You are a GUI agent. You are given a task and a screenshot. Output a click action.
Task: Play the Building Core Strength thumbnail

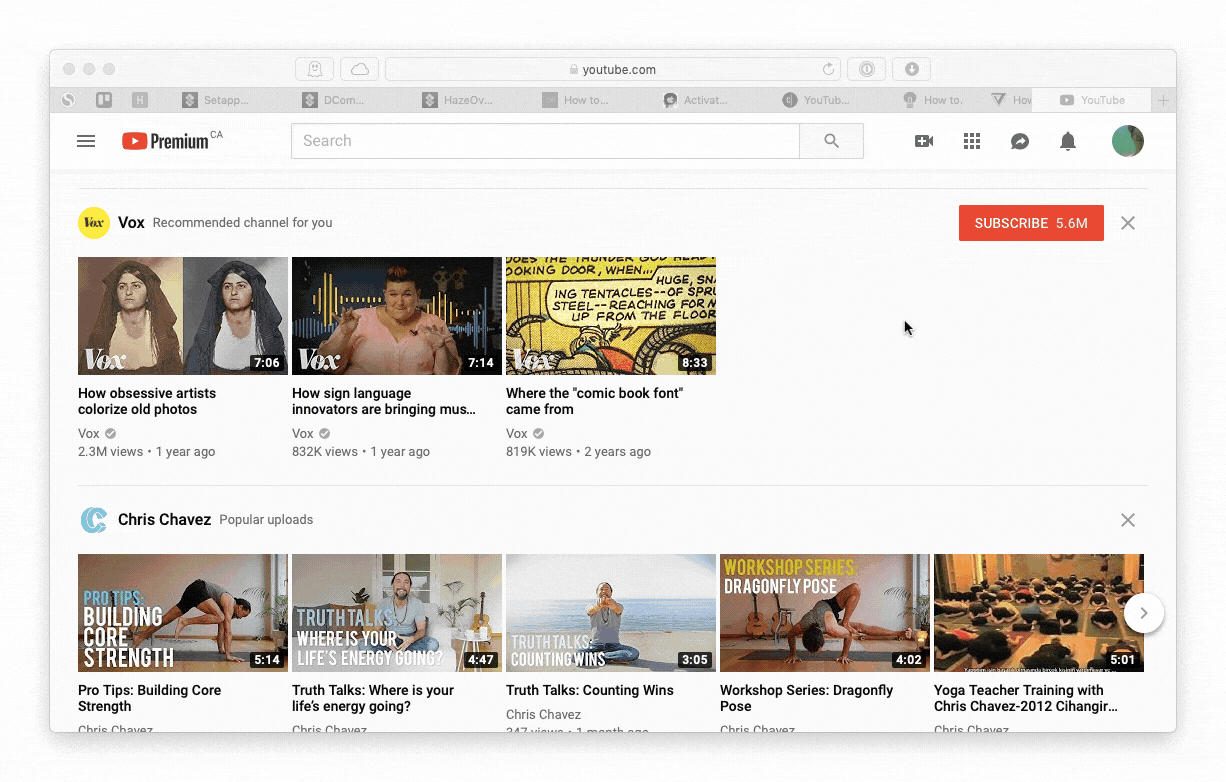coord(183,613)
